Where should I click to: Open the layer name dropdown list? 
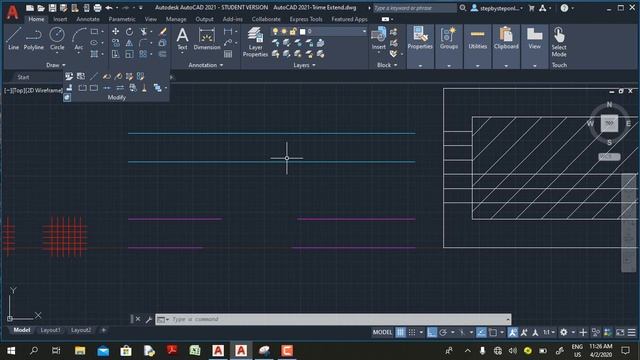pyautogui.click(x=364, y=31)
